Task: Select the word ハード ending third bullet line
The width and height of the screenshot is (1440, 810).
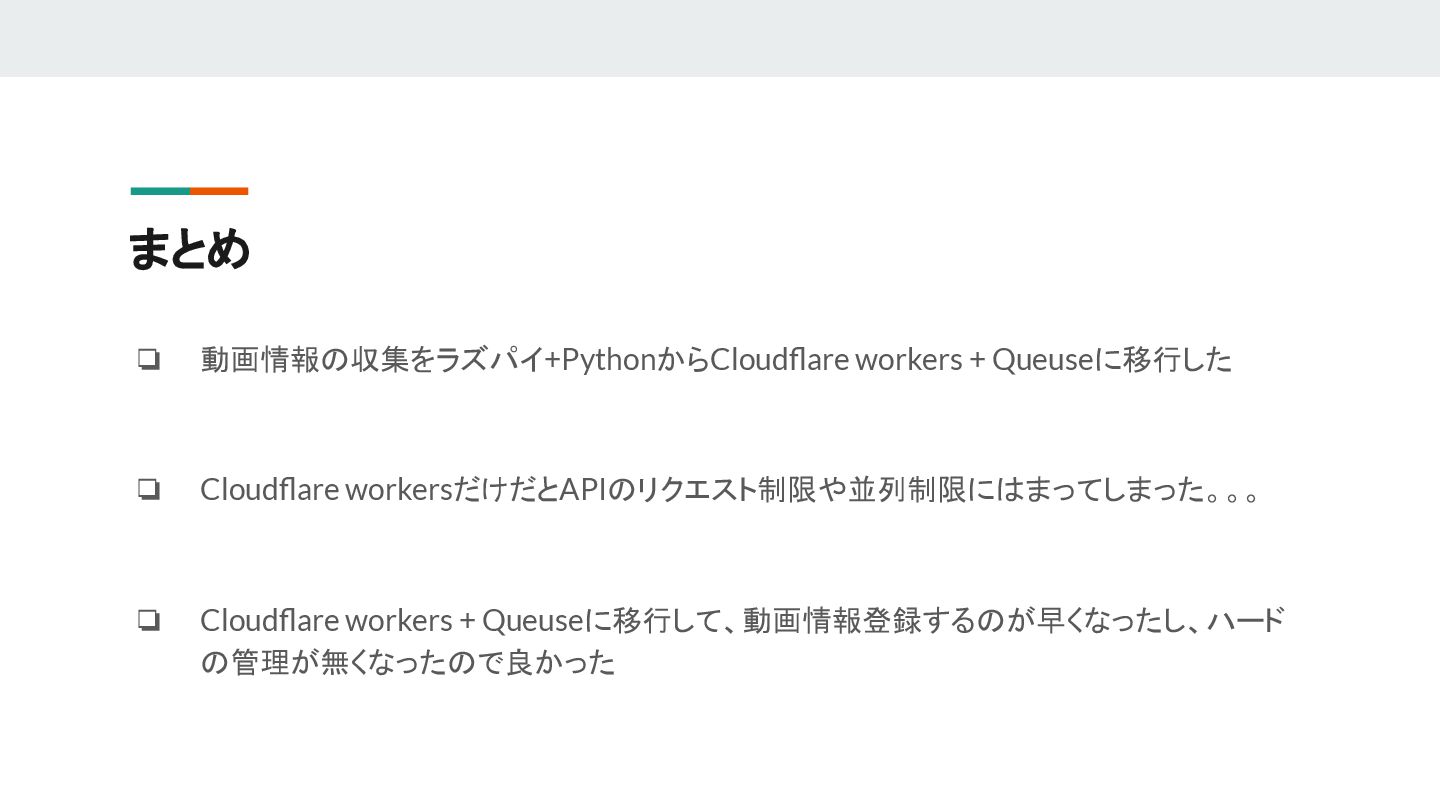Action: click(1246, 621)
